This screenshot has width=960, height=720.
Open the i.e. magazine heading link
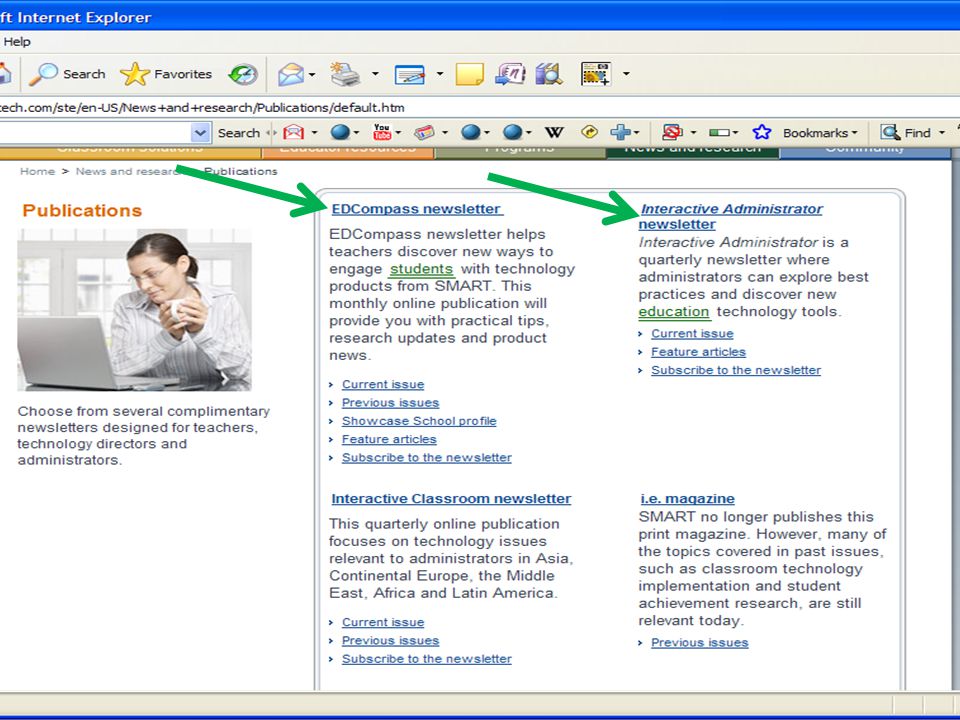687,498
